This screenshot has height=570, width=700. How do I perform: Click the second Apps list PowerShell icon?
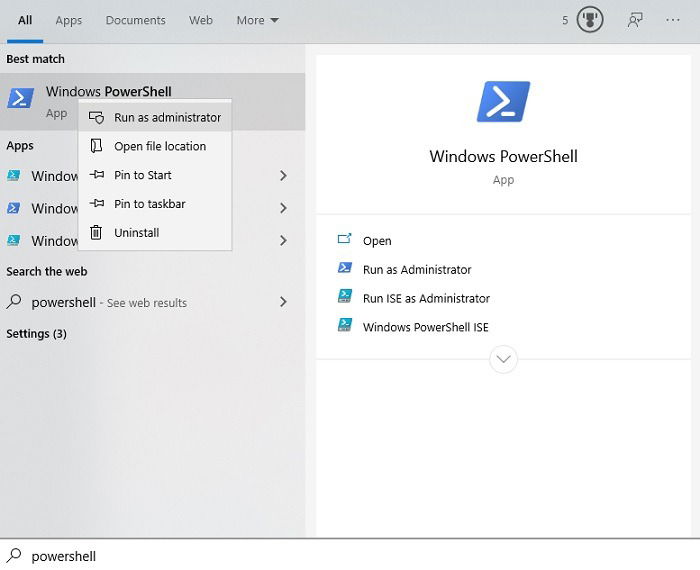coord(13,208)
